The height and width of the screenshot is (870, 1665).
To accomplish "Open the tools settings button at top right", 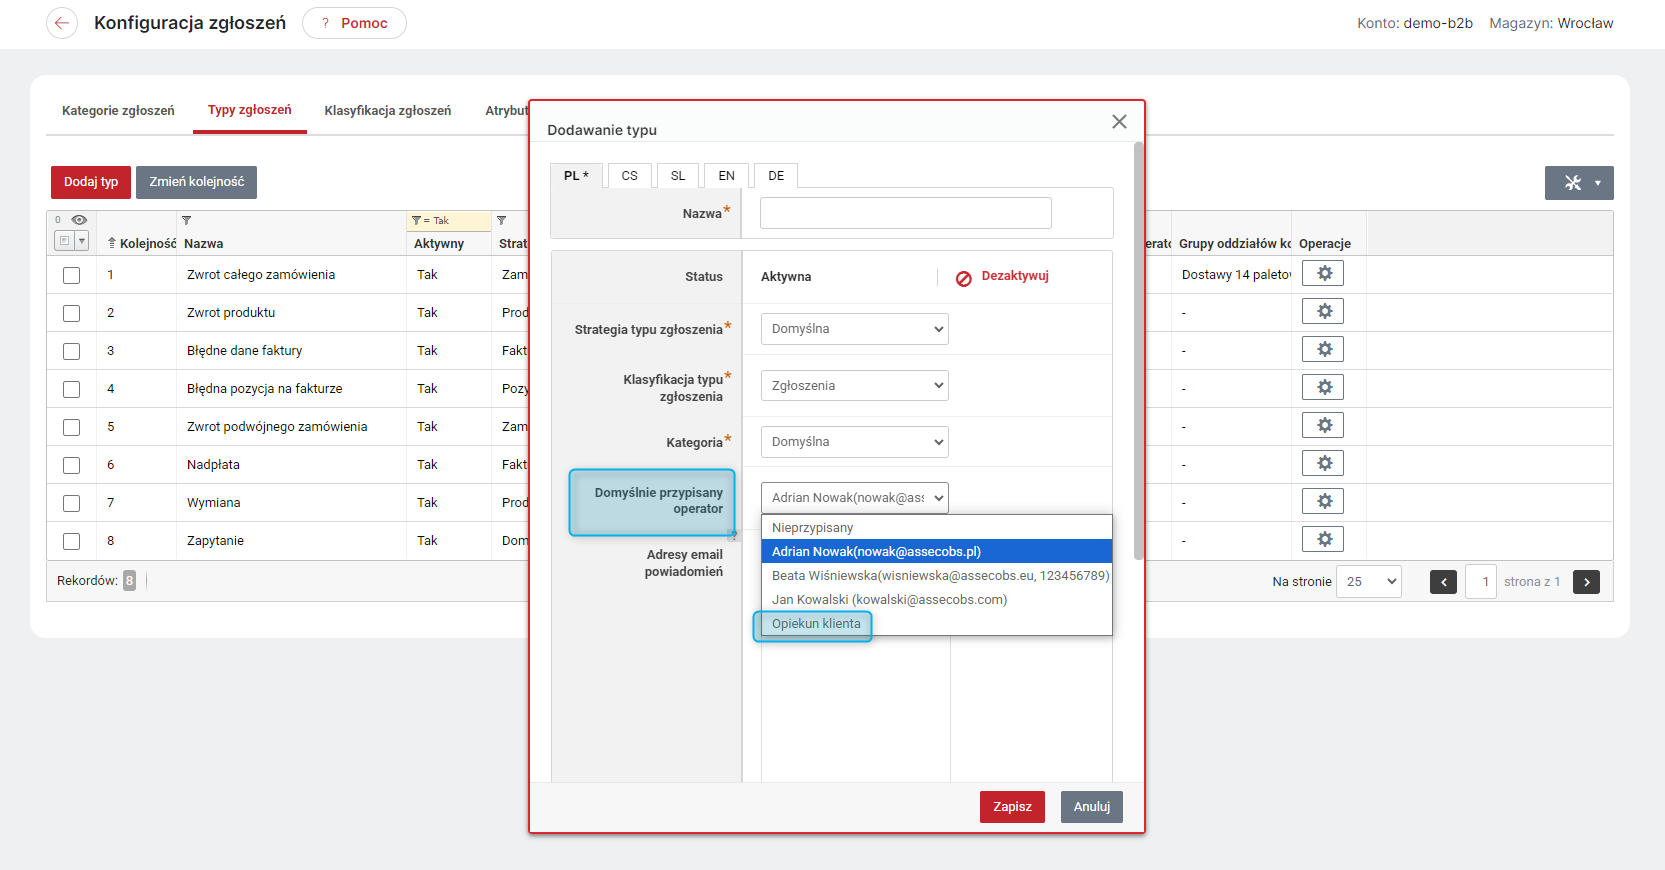I will pyautogui.click(x=1579, y=183).
